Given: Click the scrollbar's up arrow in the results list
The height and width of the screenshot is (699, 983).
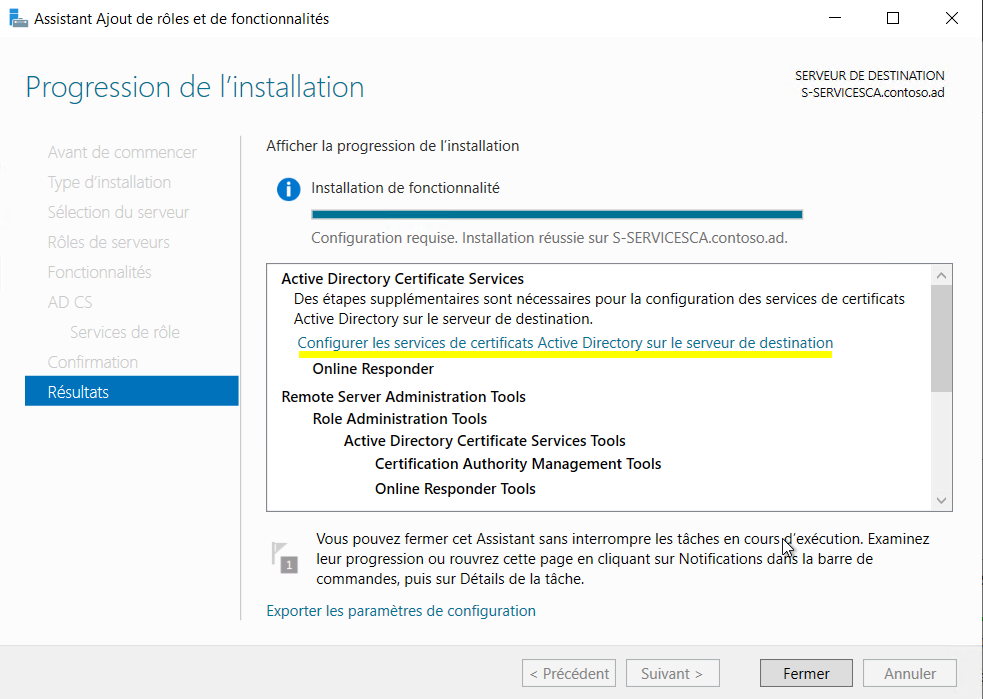Looking at the screenshot, I should click(x=941, y=274).
